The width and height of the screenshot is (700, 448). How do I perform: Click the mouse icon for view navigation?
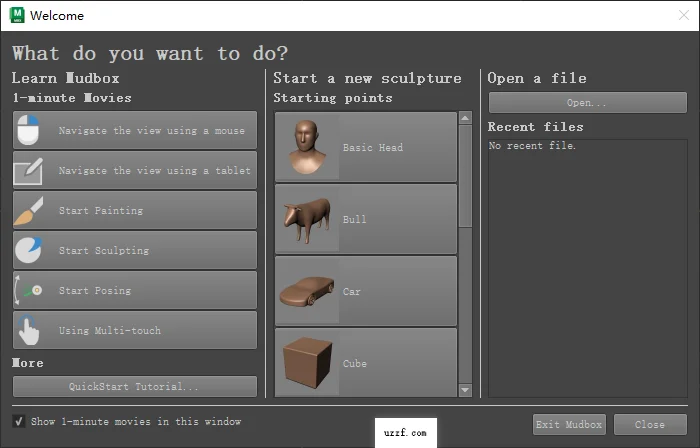[x=28, y=130]
